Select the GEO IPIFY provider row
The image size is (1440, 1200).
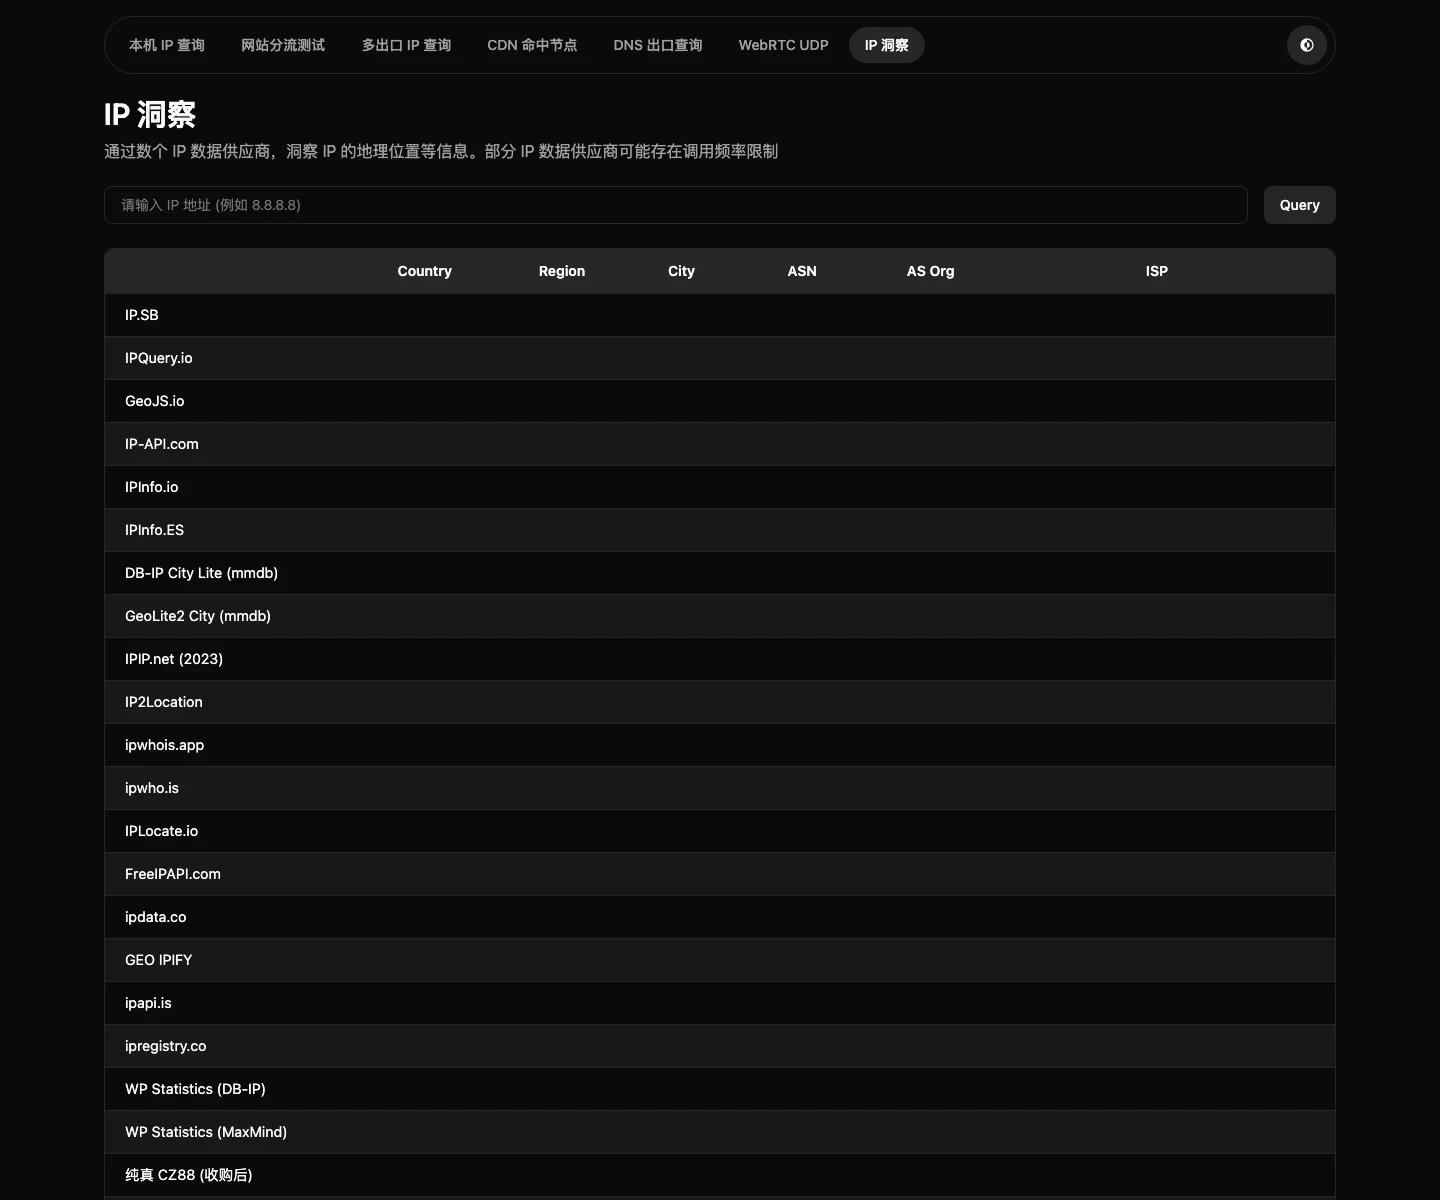click(x=720, y=960)
